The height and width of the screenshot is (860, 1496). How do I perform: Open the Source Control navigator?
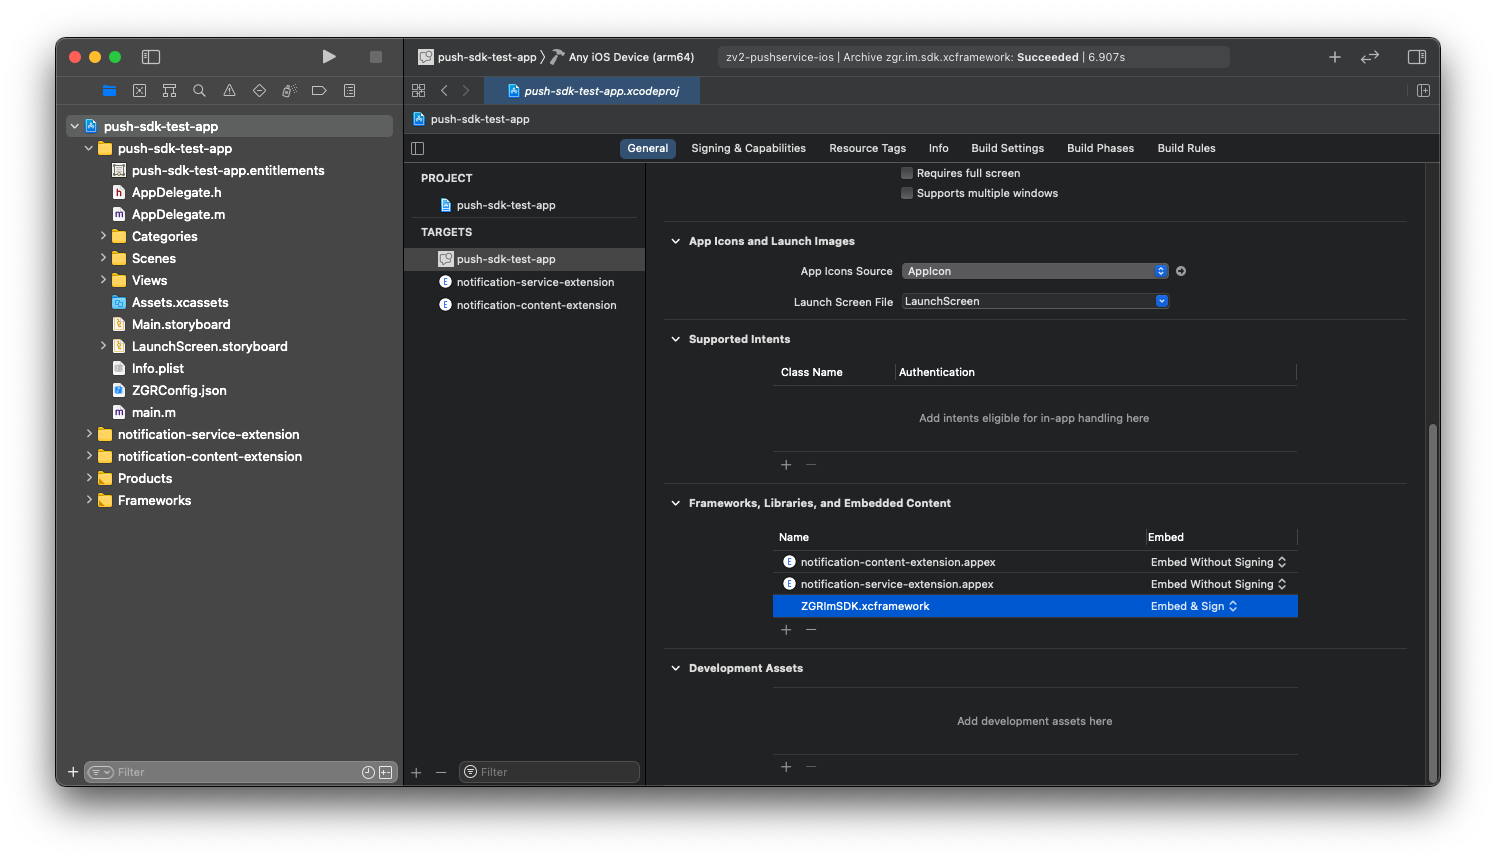(140, 91)
